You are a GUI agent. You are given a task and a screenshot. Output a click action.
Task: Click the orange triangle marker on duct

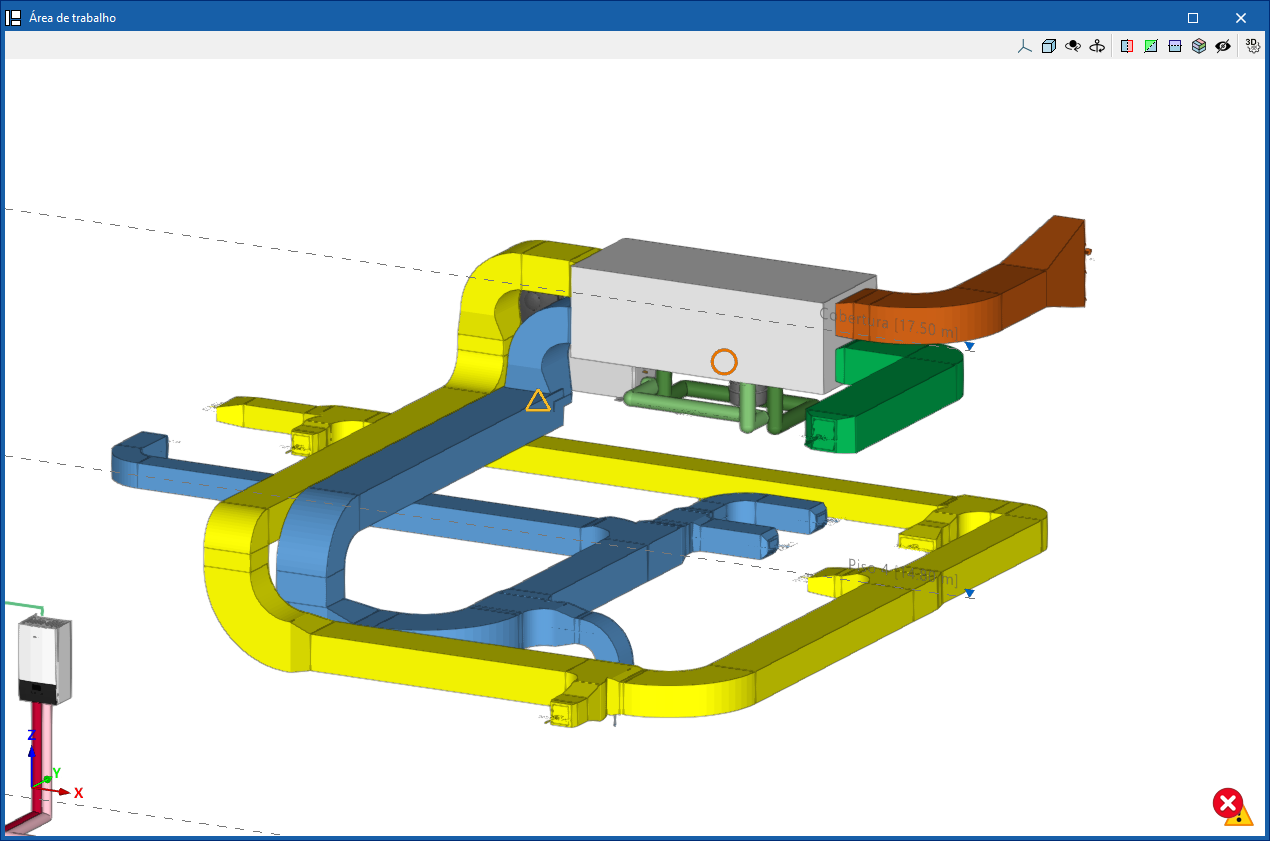[x=538, y=401]
